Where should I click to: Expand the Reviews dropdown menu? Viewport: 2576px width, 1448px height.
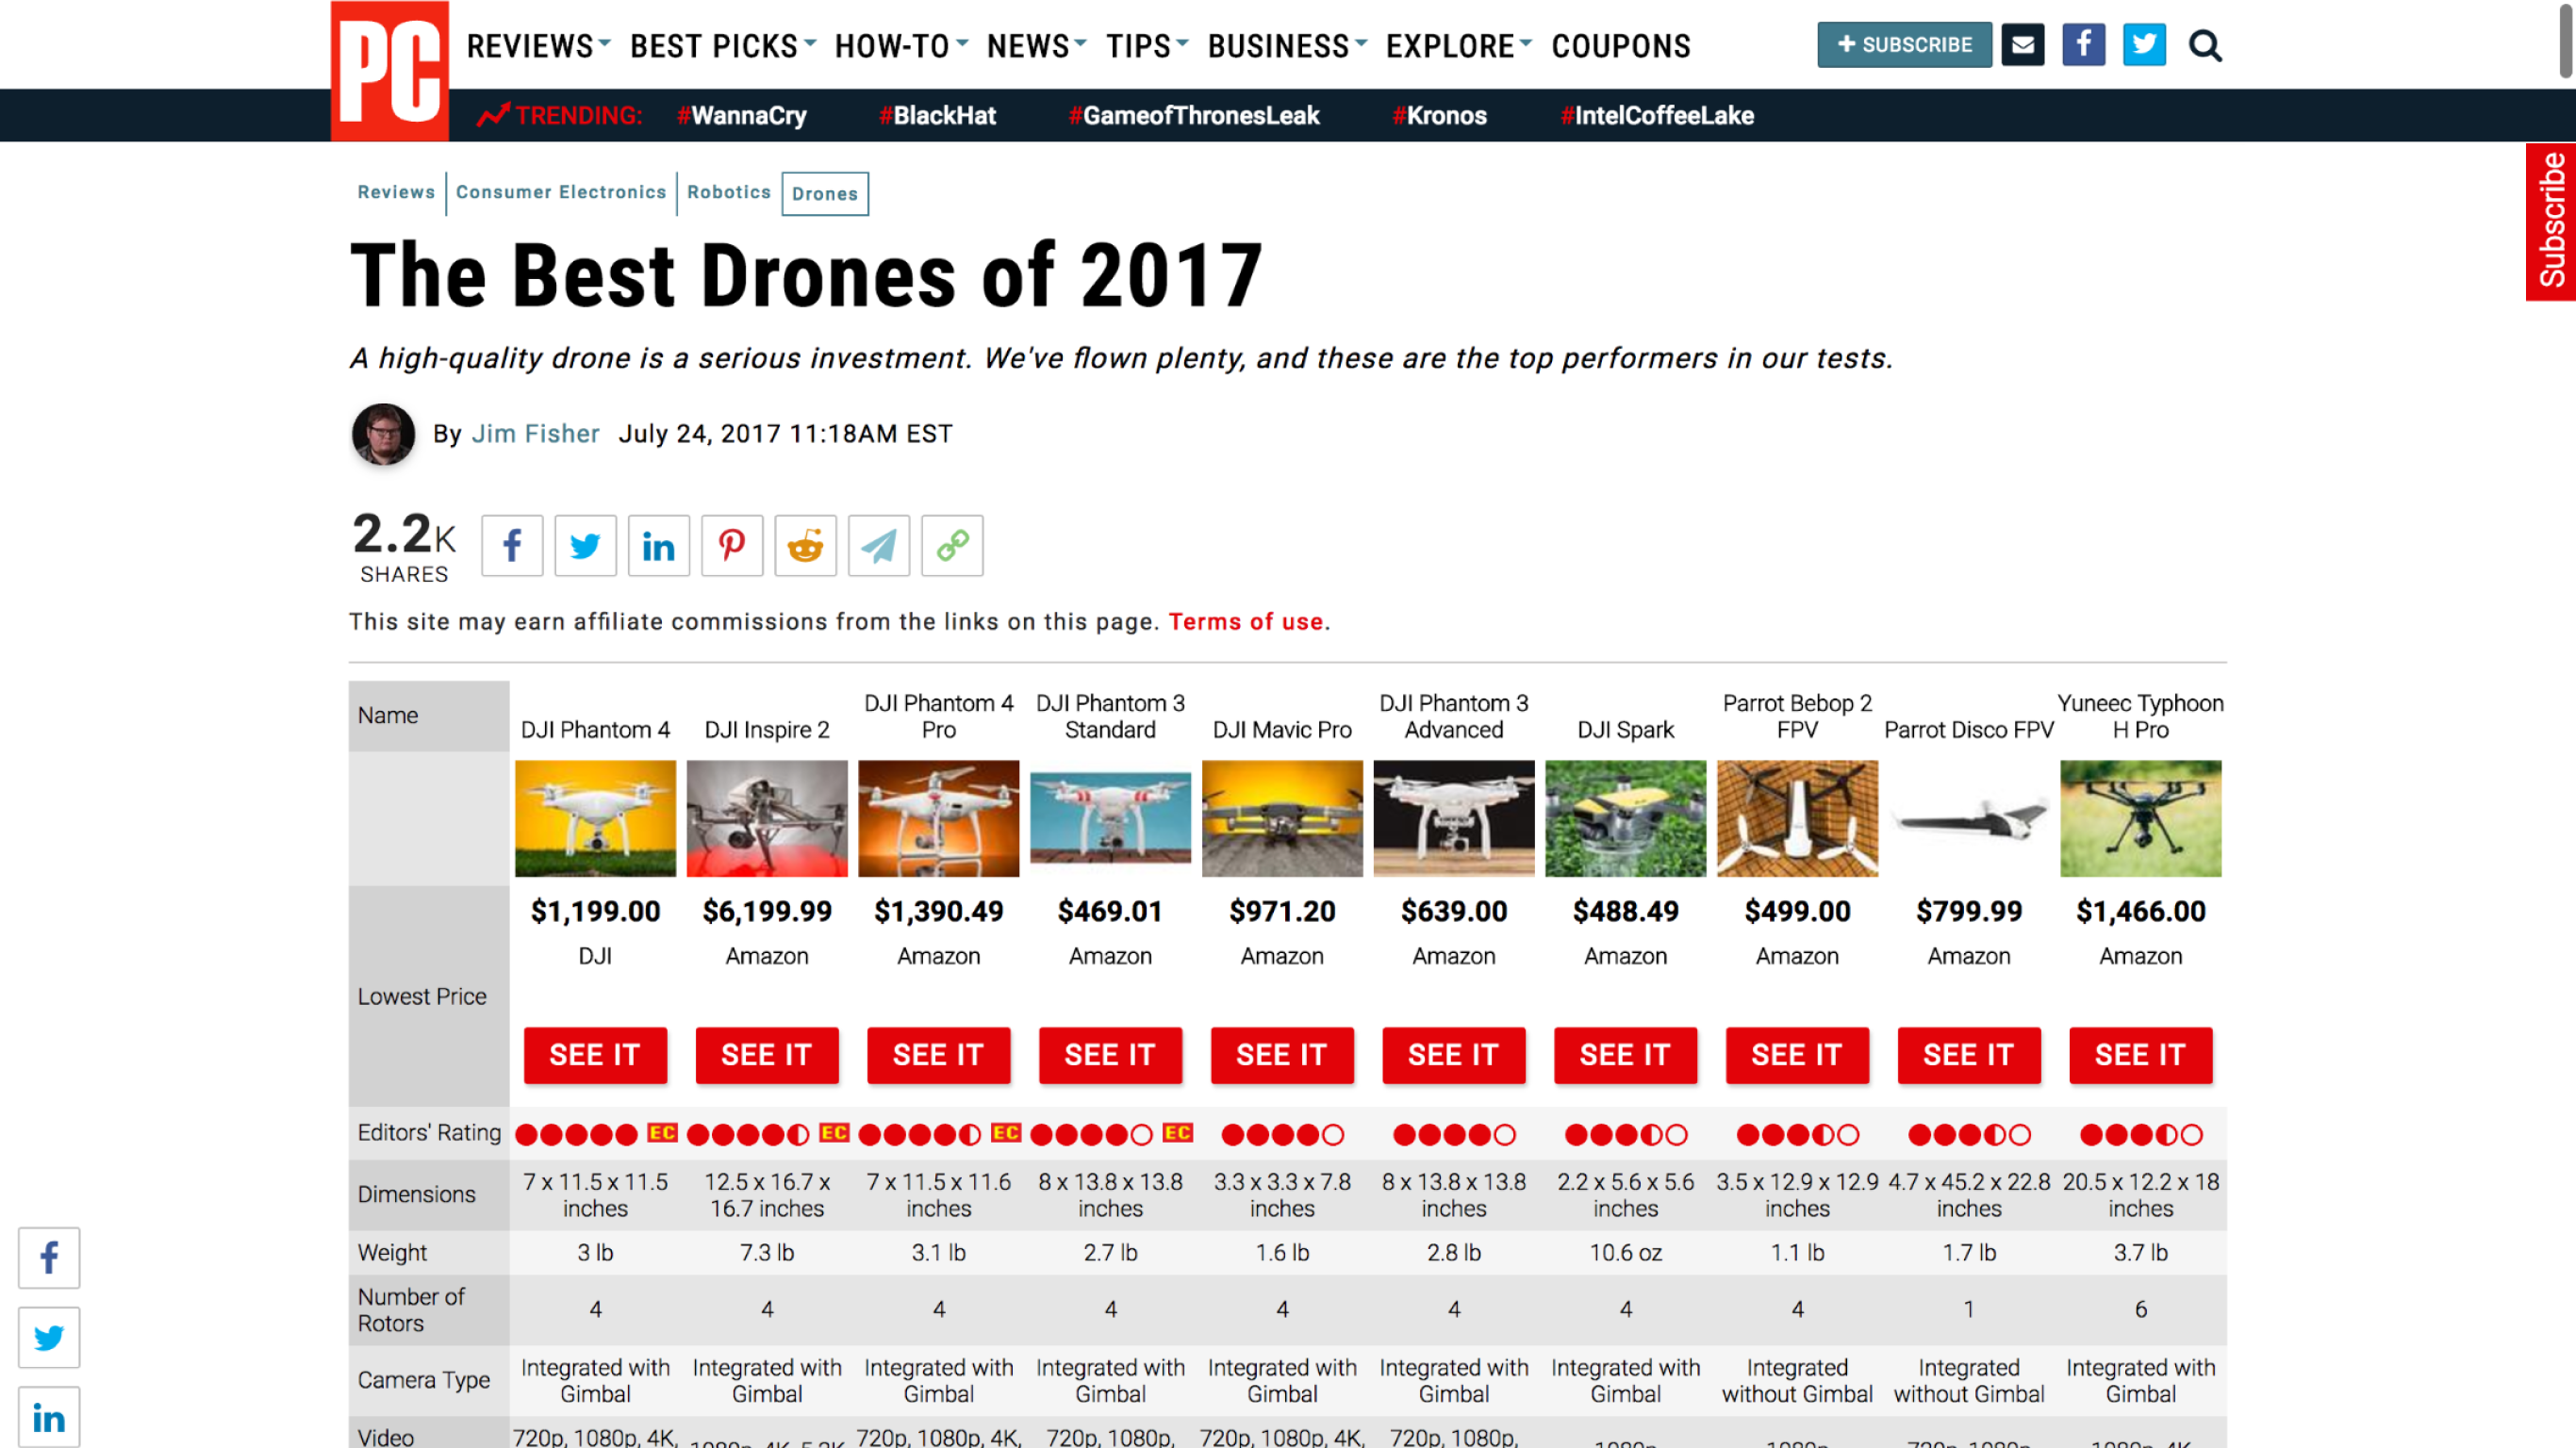click(538, 46)
